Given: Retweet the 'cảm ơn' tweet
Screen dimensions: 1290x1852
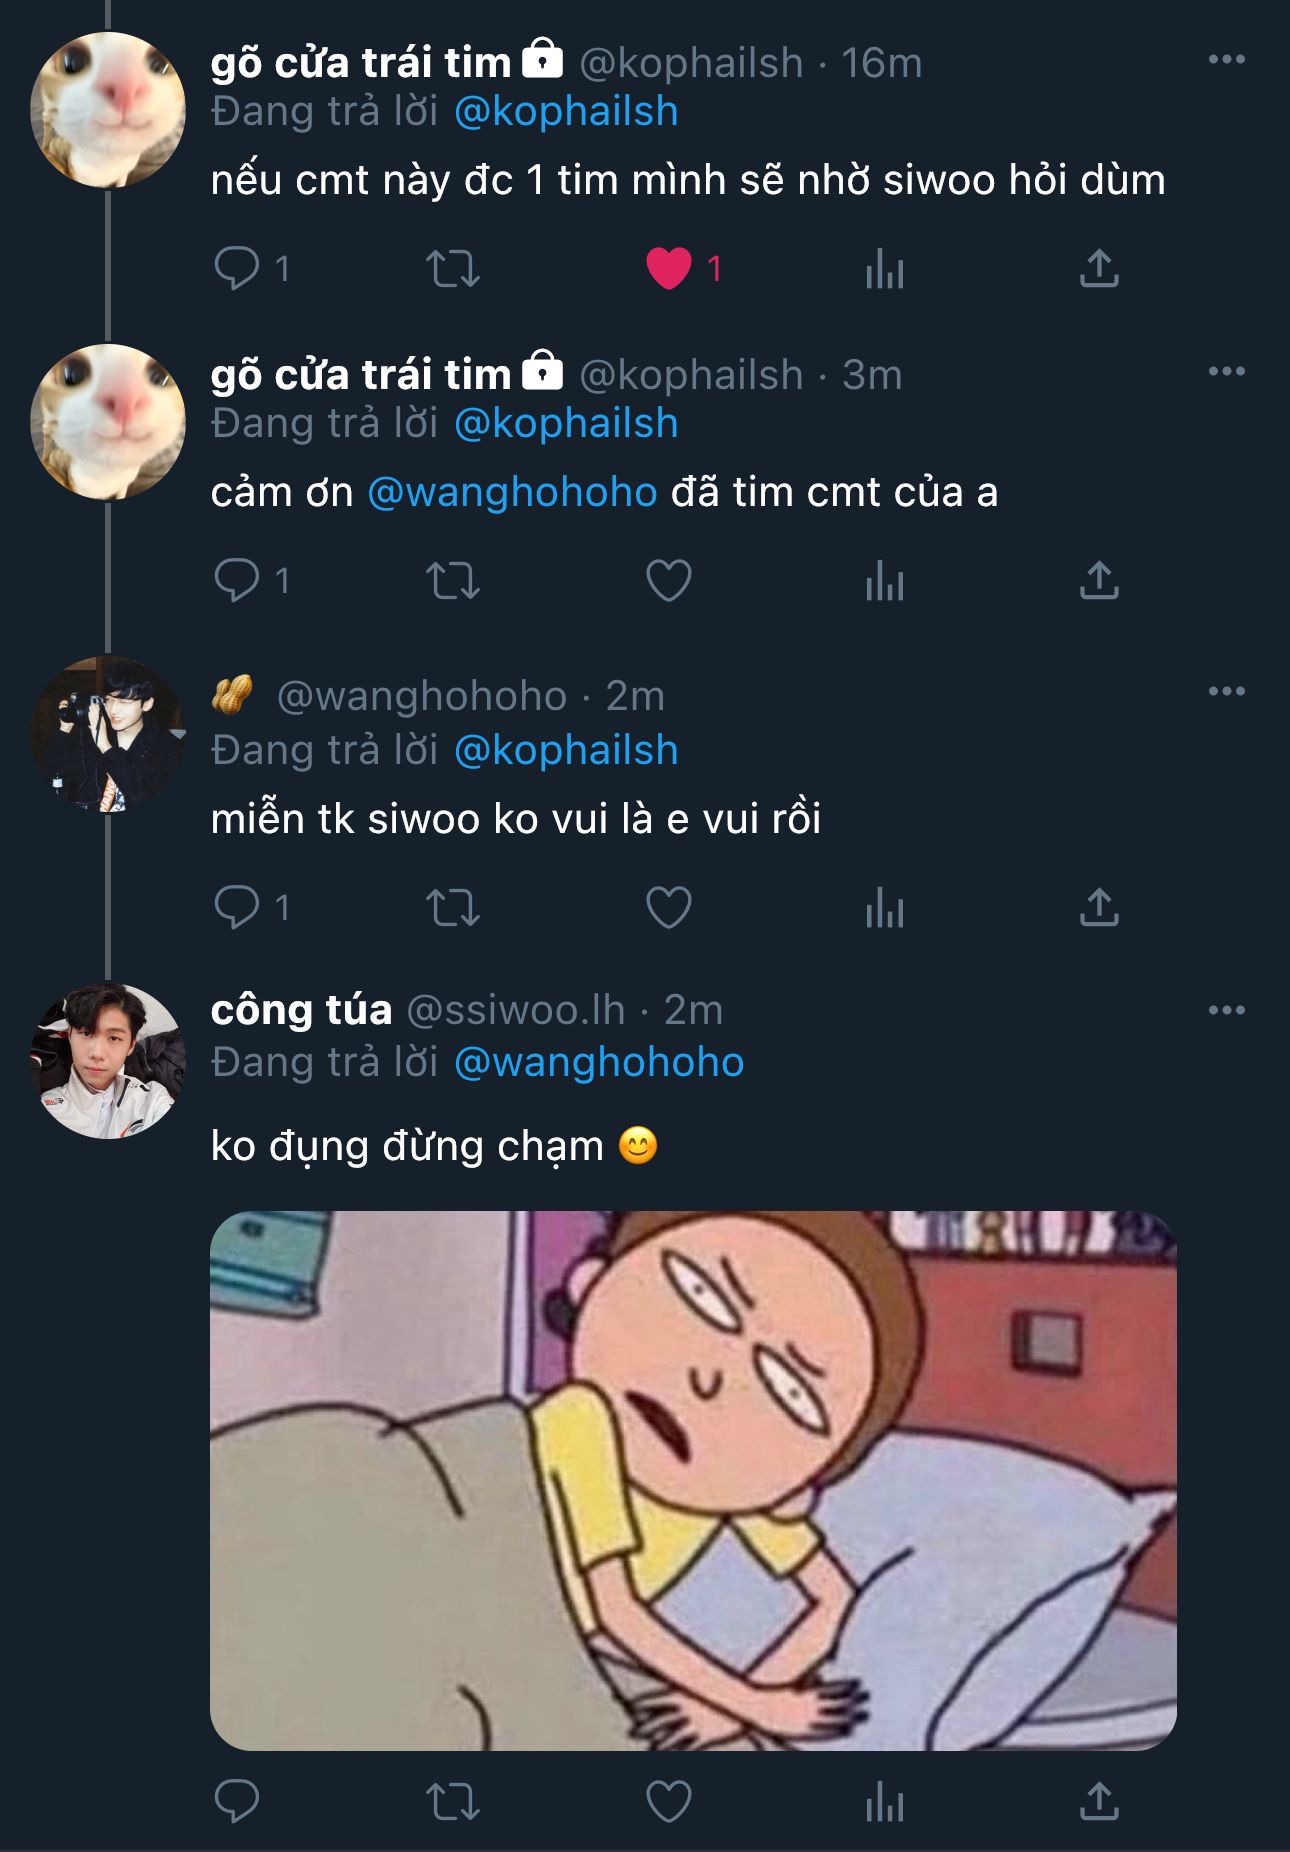Looking at the screenshot, I should 453,580.
